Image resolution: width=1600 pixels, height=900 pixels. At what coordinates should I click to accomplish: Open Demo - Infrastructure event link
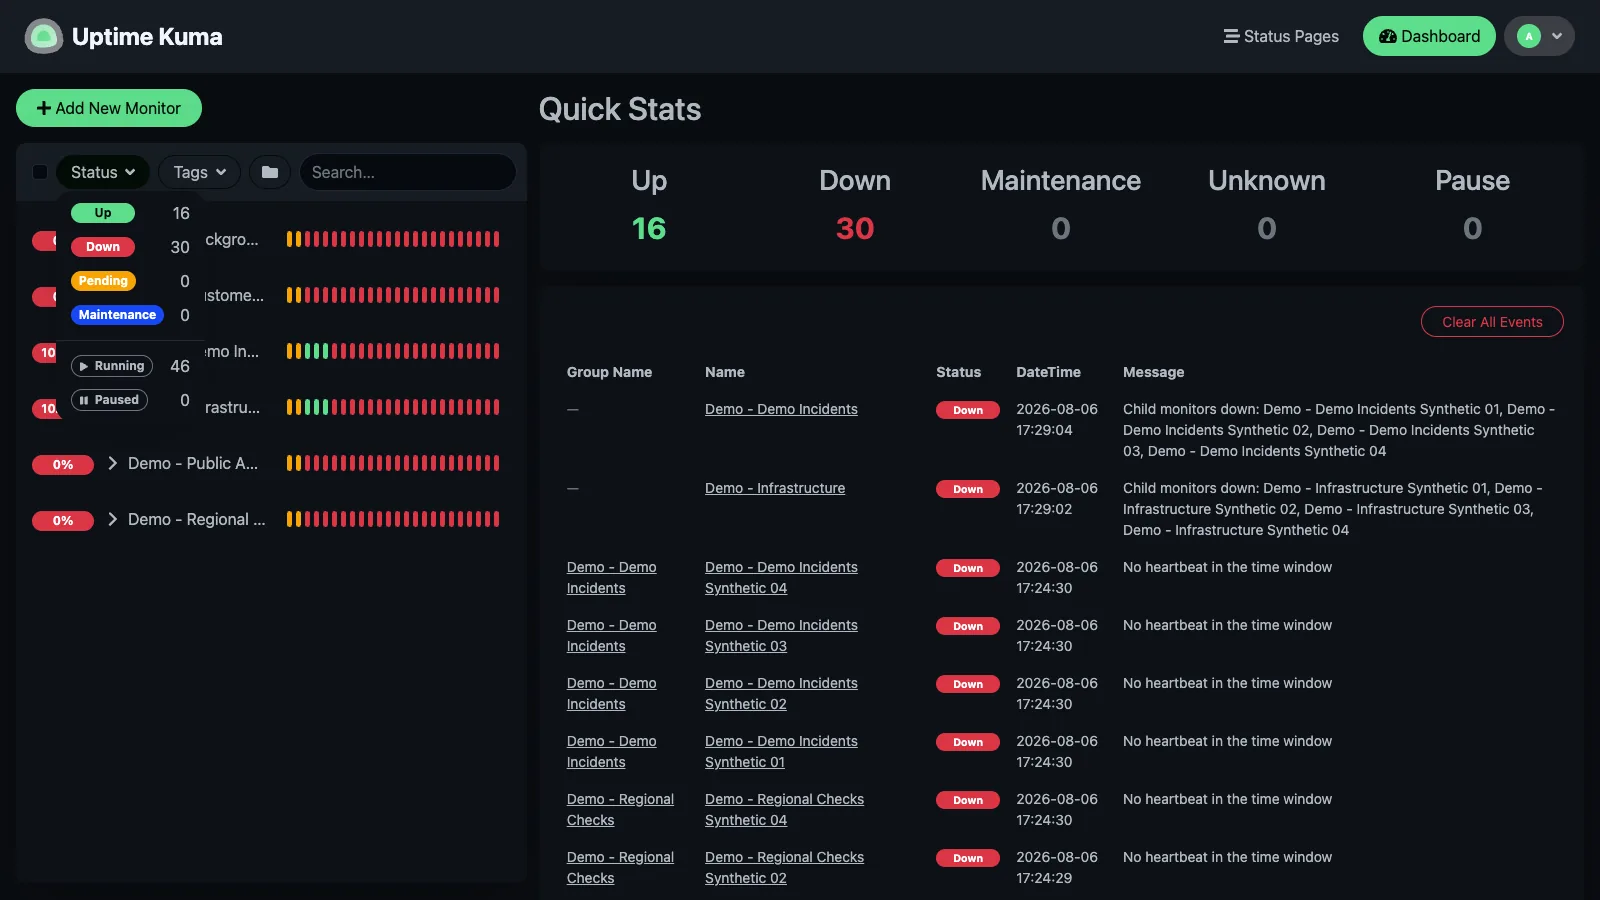coord(775,488)
